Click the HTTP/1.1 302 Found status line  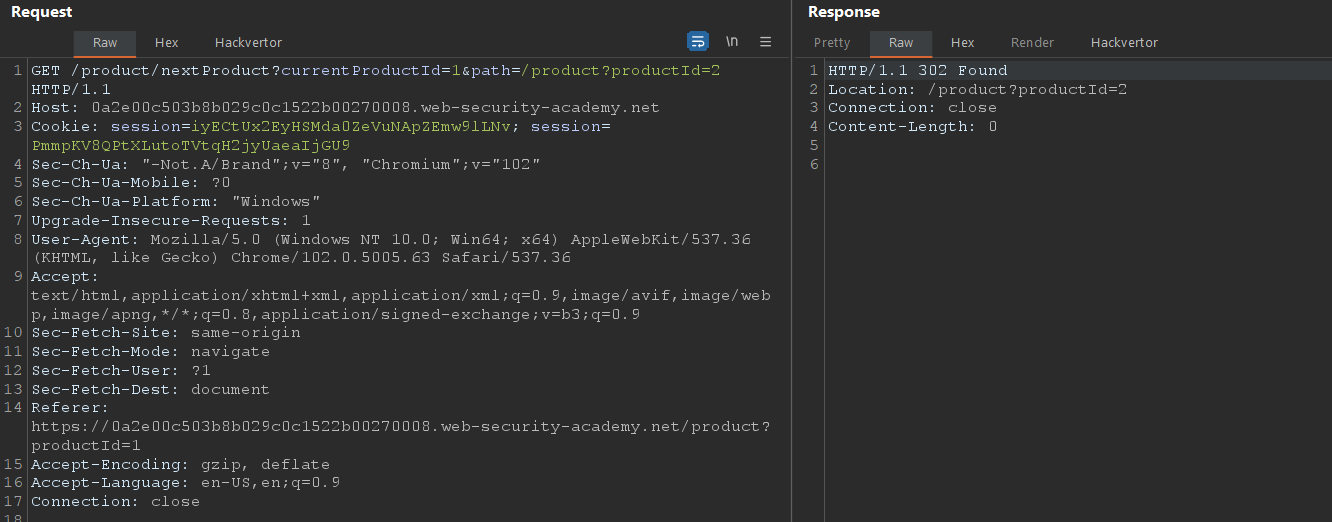[917, 71]
